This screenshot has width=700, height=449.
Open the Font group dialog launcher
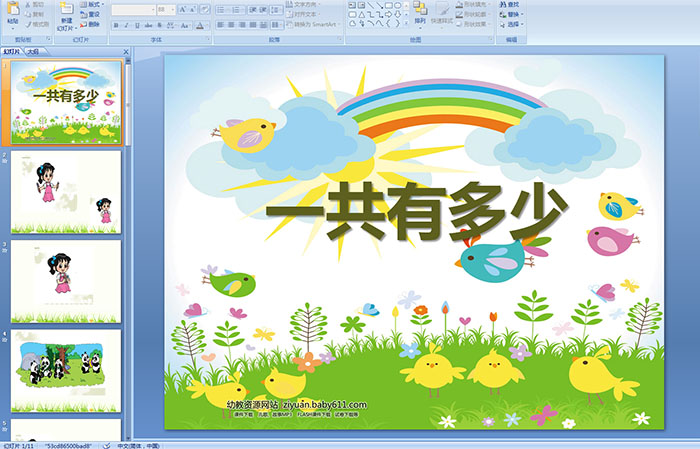[x=208, y=39]
